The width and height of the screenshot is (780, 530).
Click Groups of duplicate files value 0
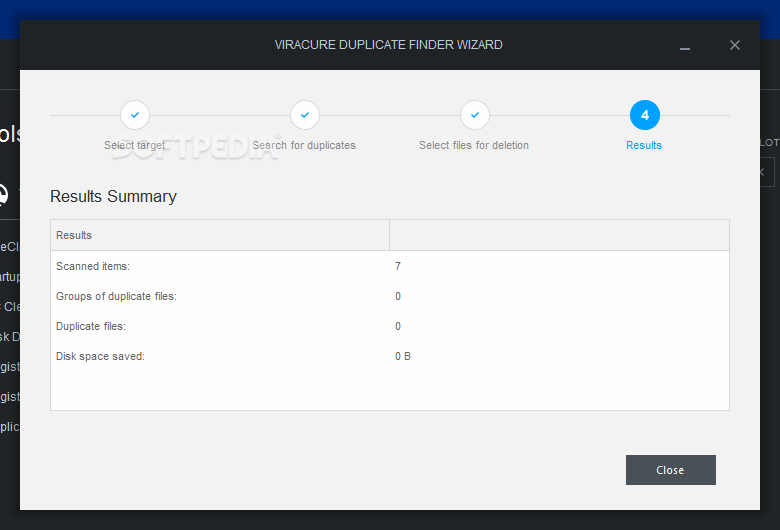[398, 296]
